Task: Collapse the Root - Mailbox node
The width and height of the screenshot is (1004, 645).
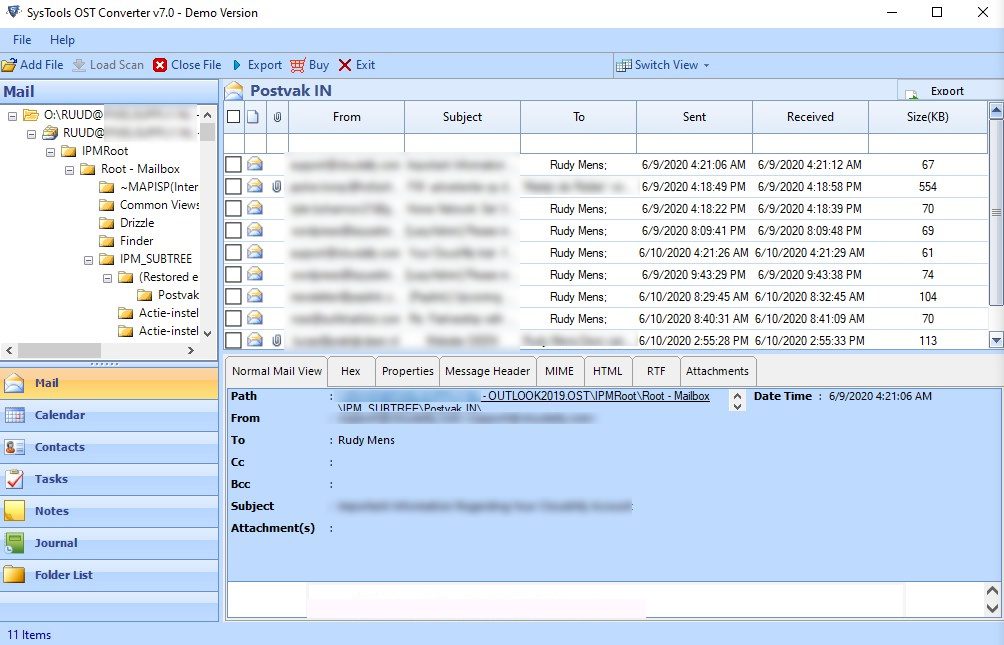Action: (x=70, y=170)
